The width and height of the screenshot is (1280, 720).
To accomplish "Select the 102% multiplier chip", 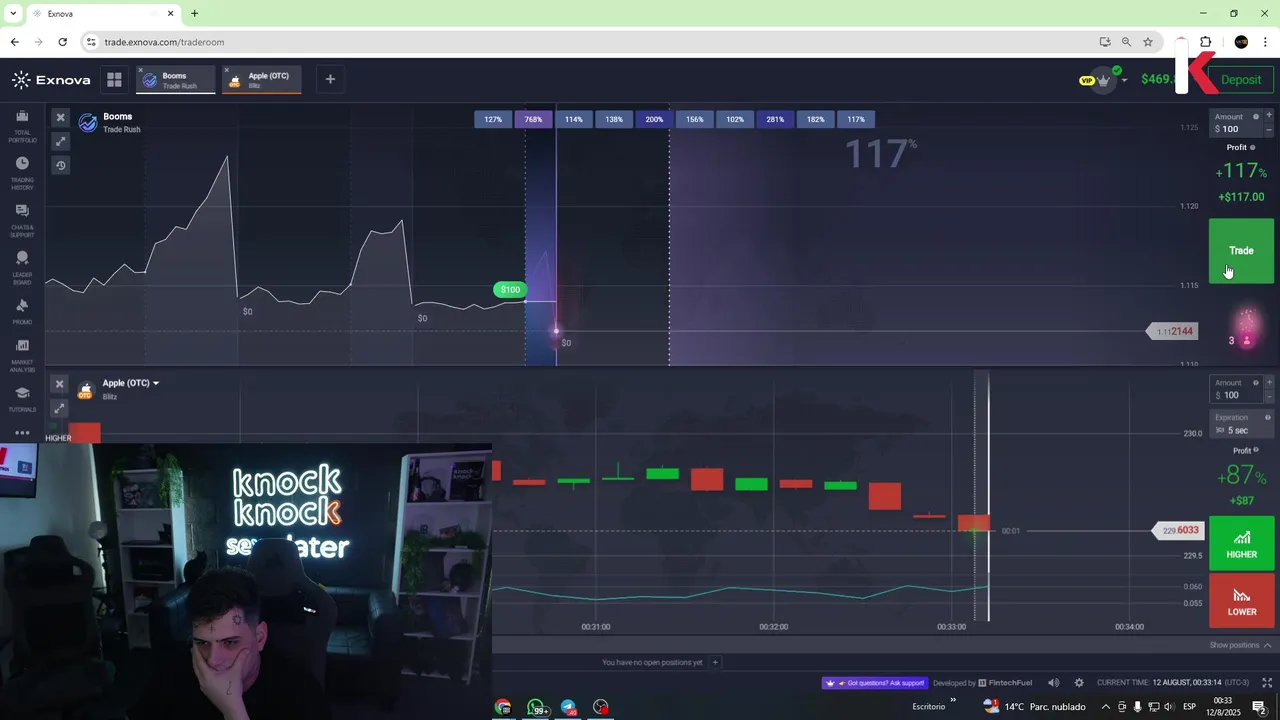I will tap(735, 119).
